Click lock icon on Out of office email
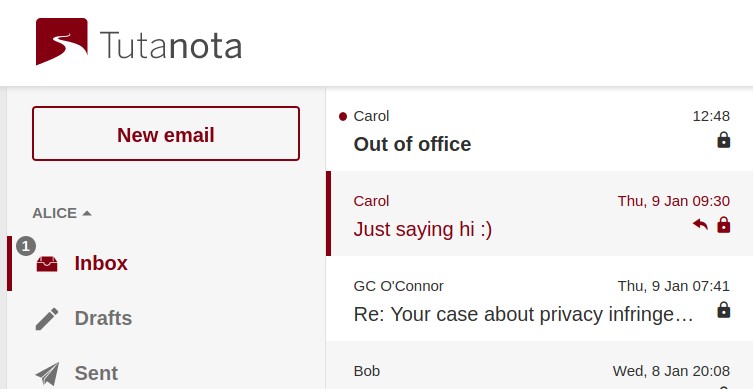Screen dimensions: 753x389 tap(724, 140)
